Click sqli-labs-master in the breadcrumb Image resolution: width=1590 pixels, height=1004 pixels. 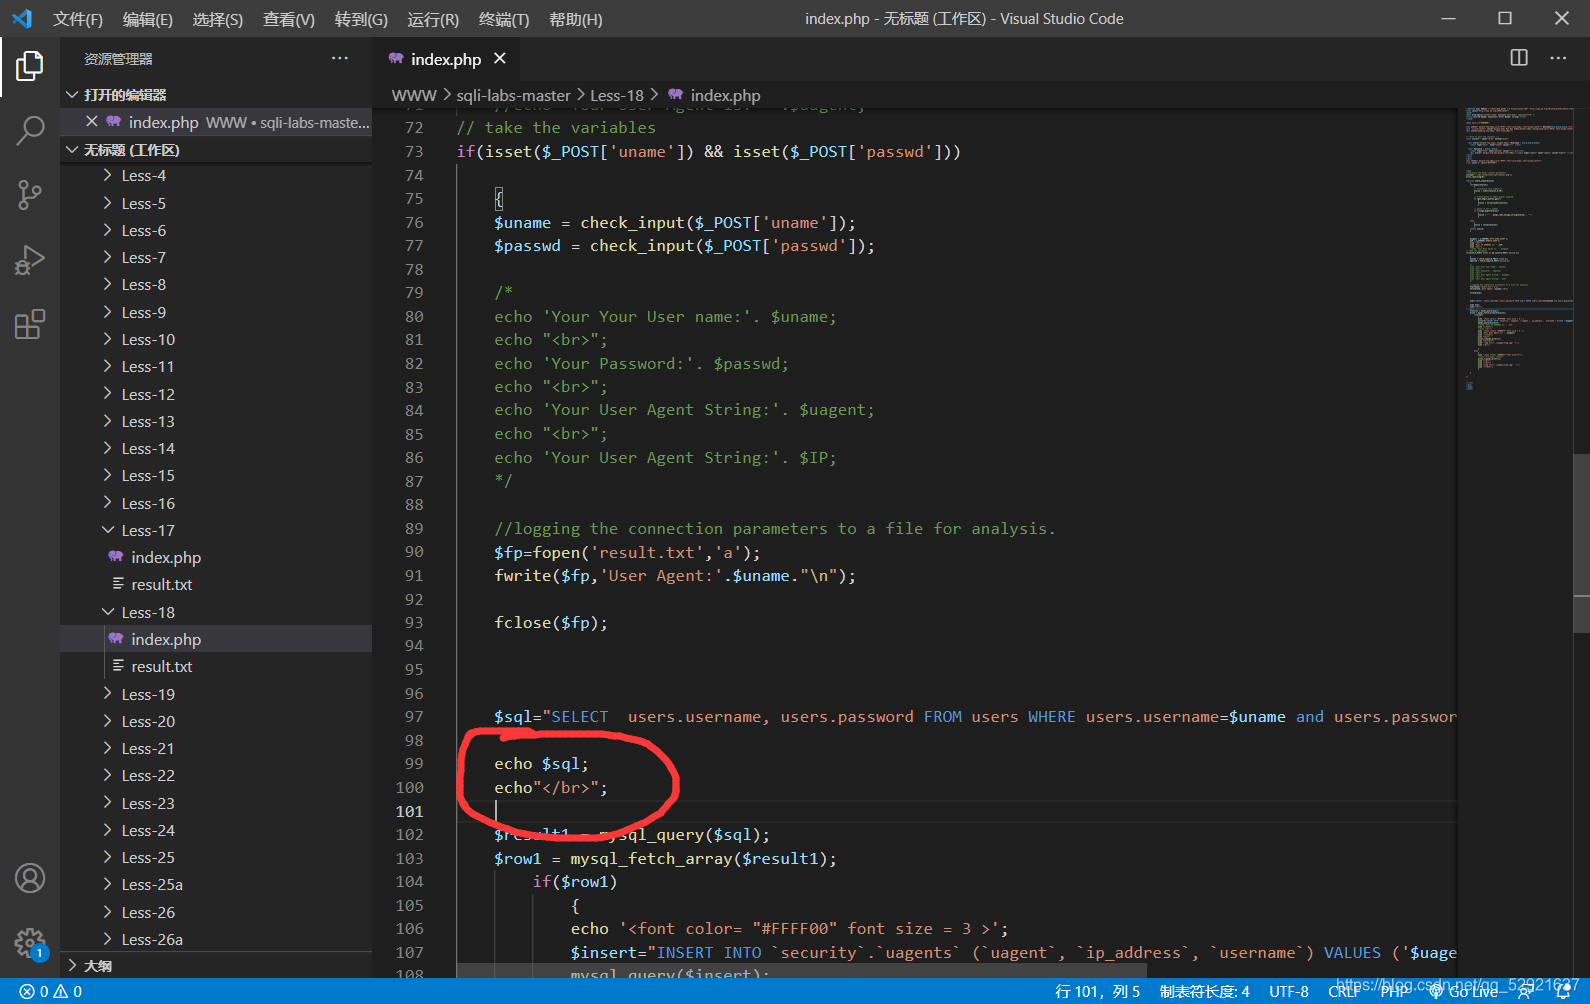513,95
